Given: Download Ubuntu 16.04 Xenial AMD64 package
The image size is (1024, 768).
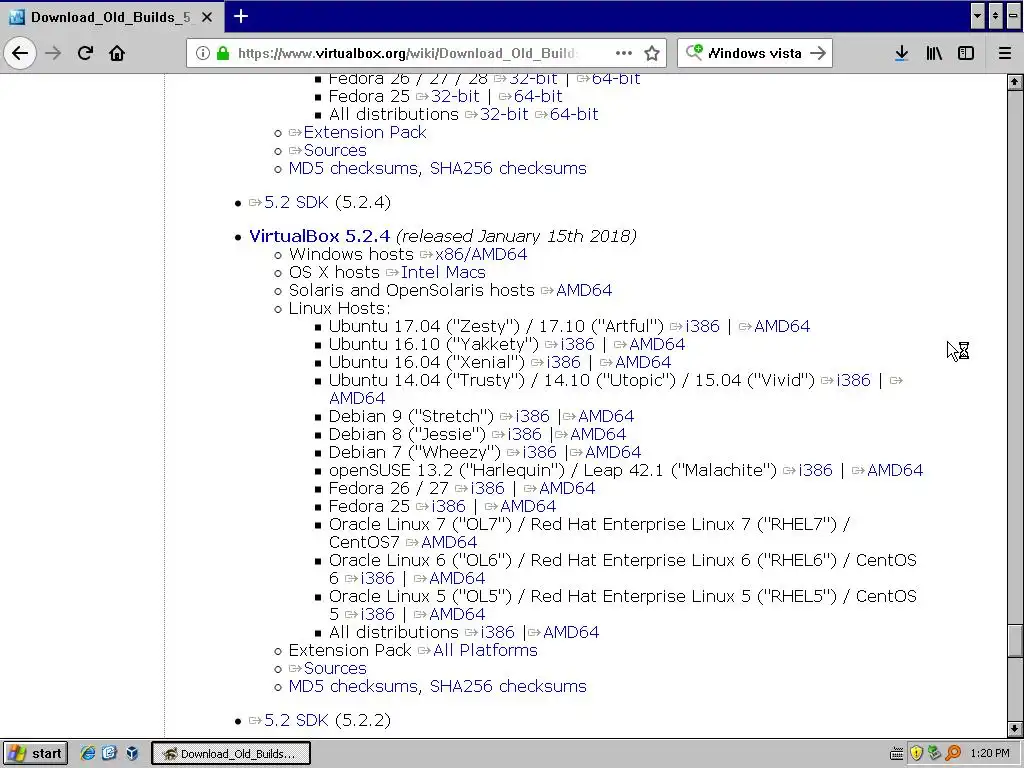Looking at the screenshot, I should [x=643, y=362].
